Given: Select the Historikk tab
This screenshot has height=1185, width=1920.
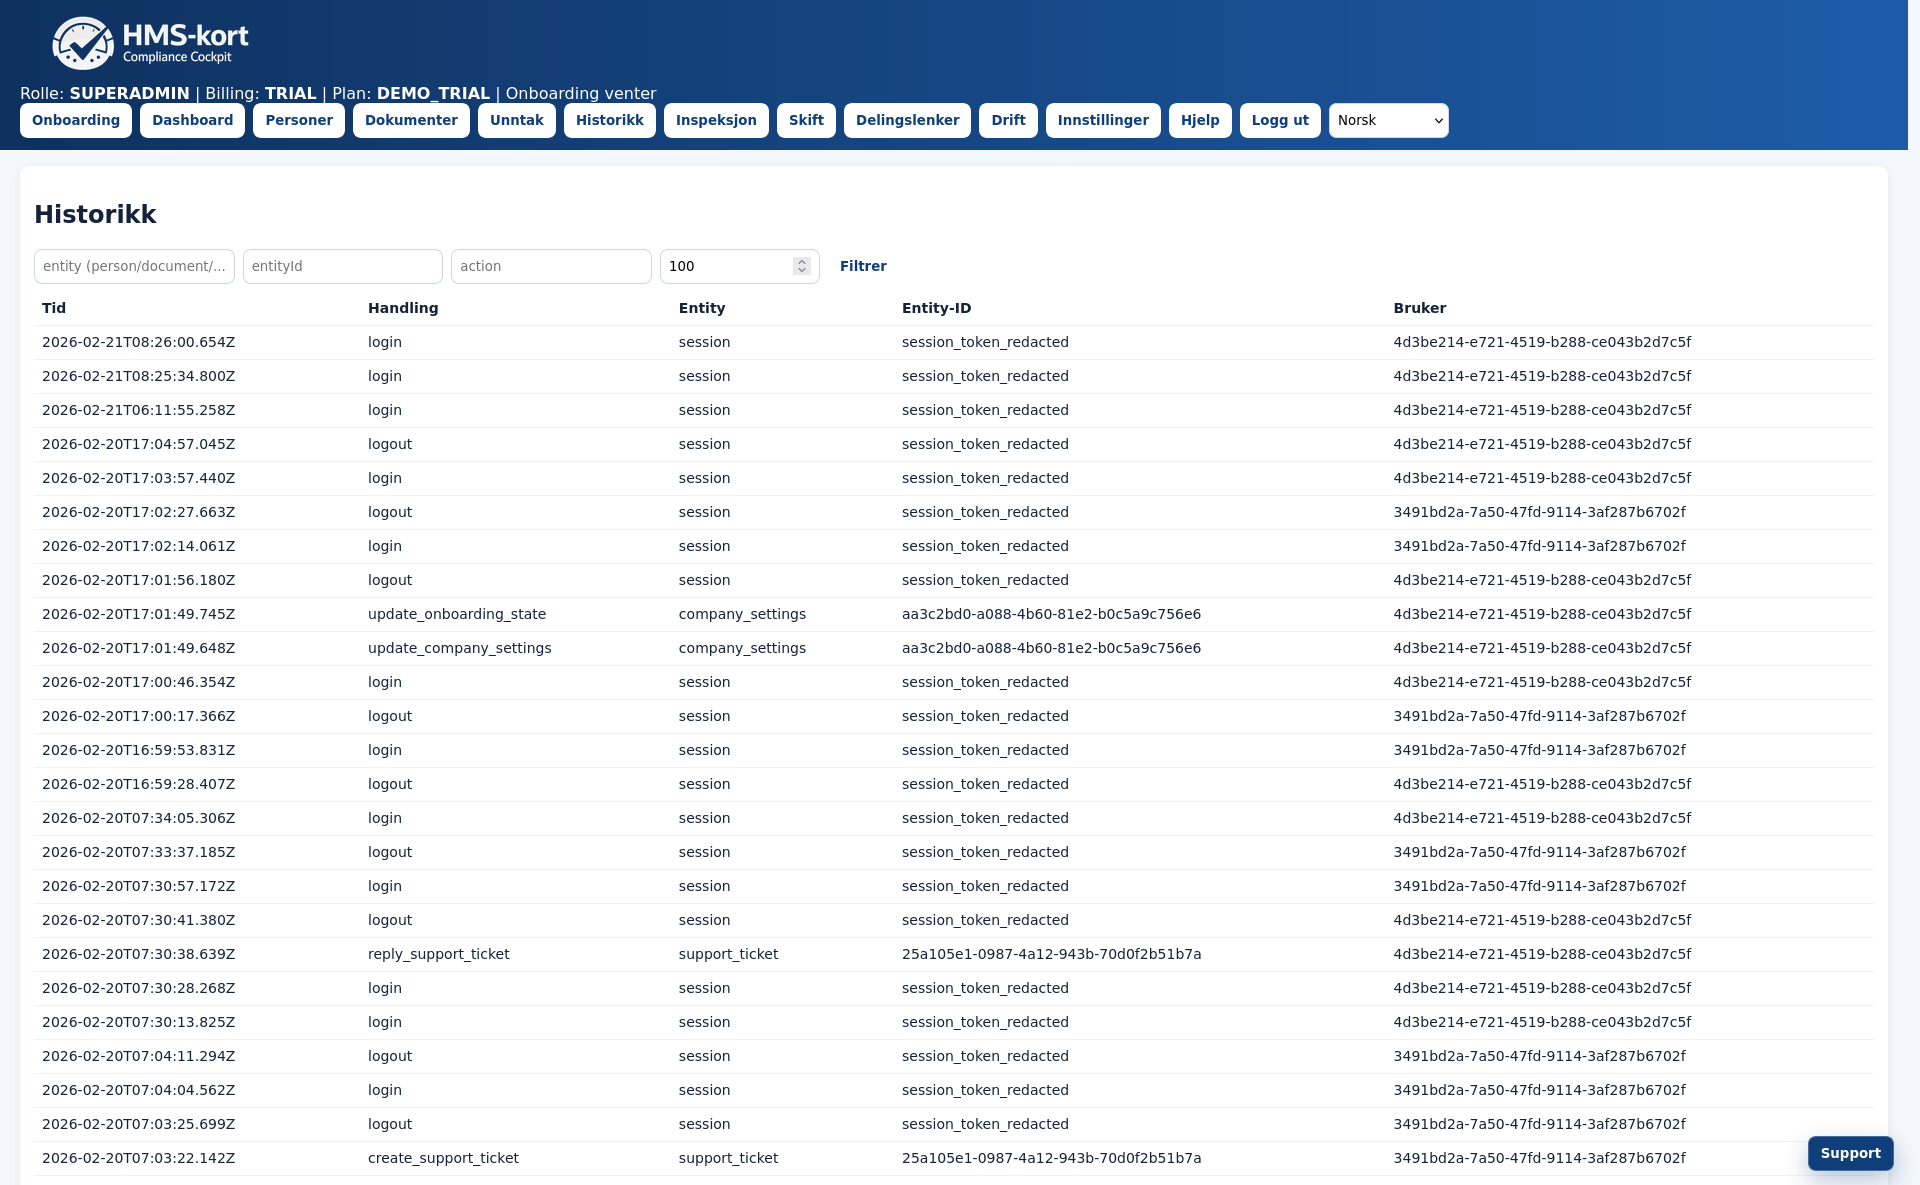Looking at the screenshot, I should [x=609, y=120].
